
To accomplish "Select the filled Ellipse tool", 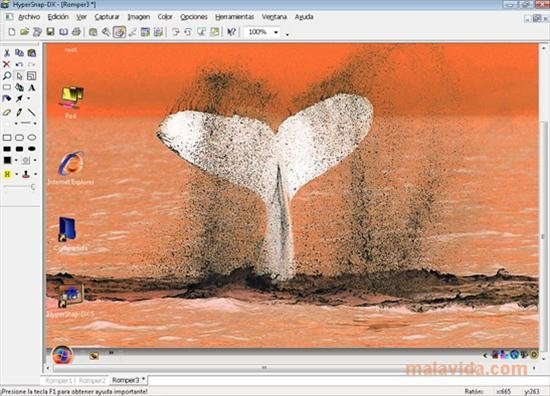I will coord(32,149).
